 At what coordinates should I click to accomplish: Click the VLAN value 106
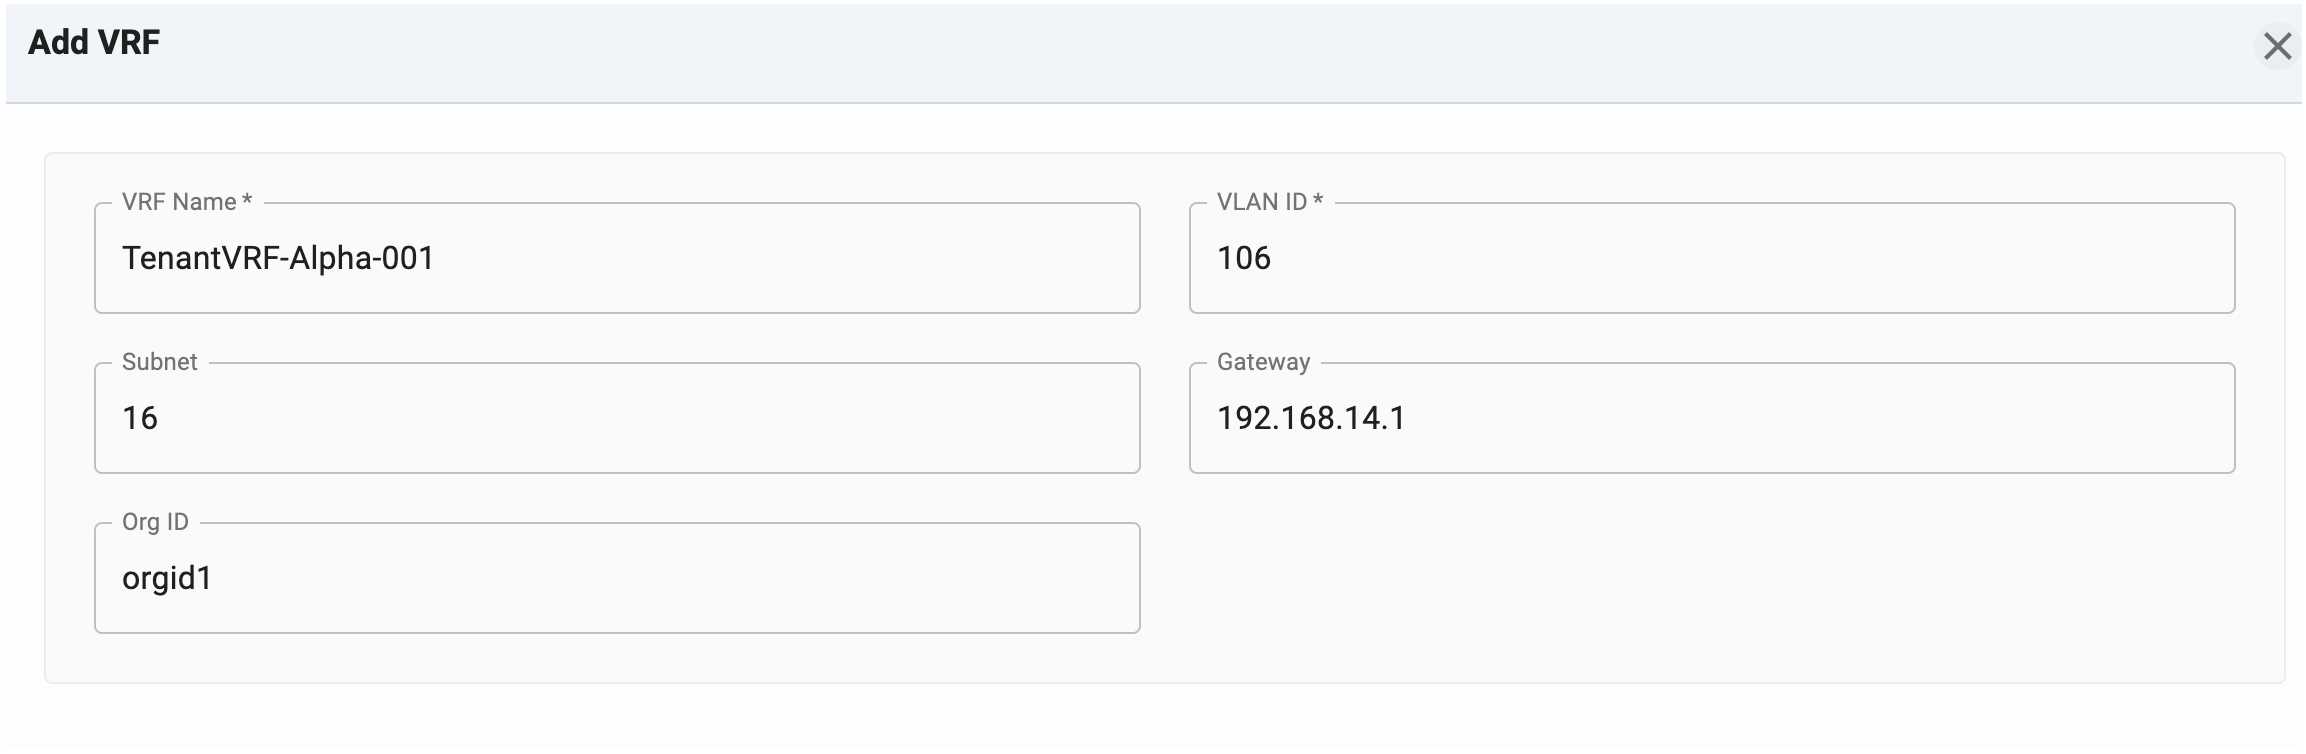point(1243,259)
